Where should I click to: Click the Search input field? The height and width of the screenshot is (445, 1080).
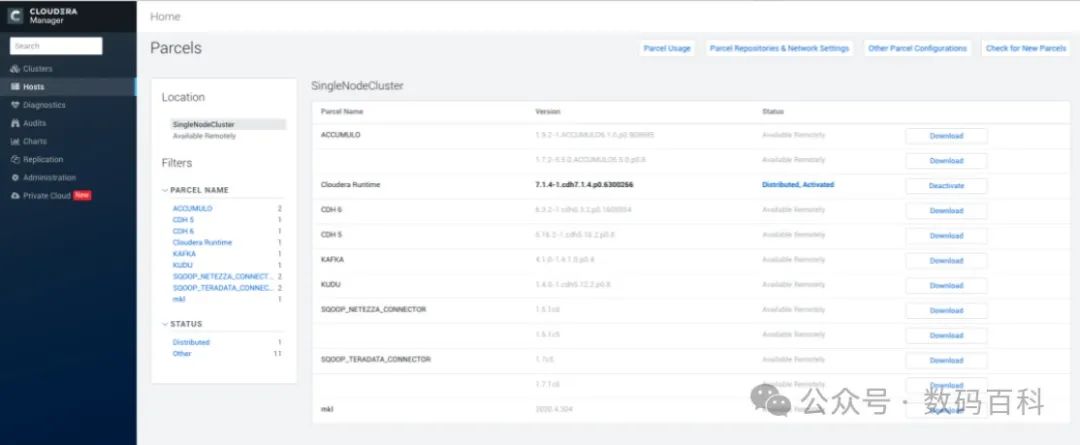(x=56, y=46)
